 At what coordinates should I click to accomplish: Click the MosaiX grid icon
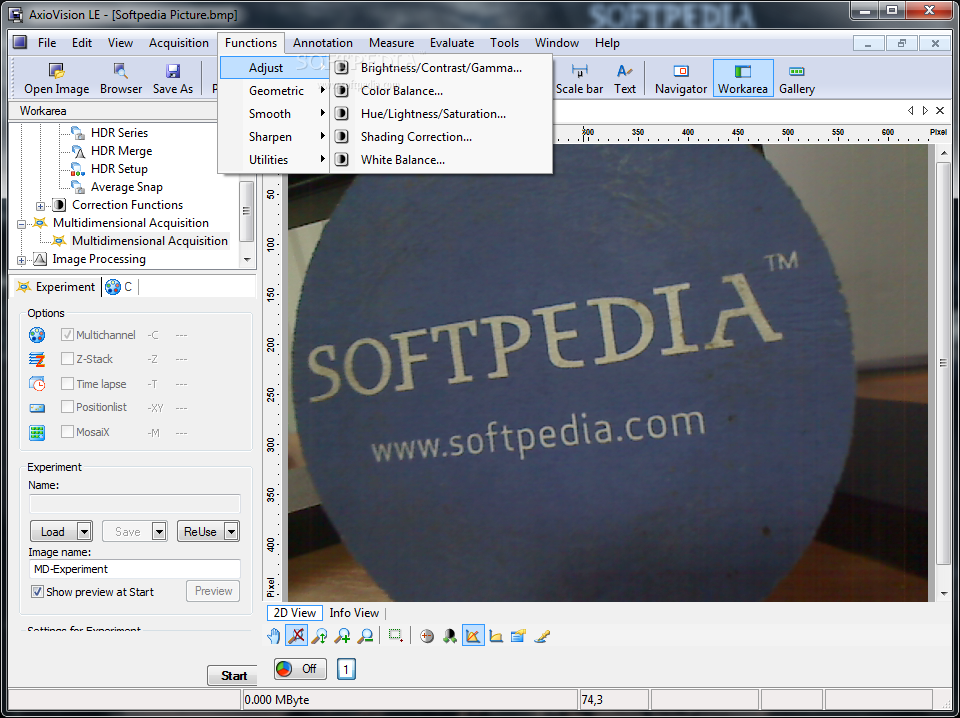pos(37,432)
